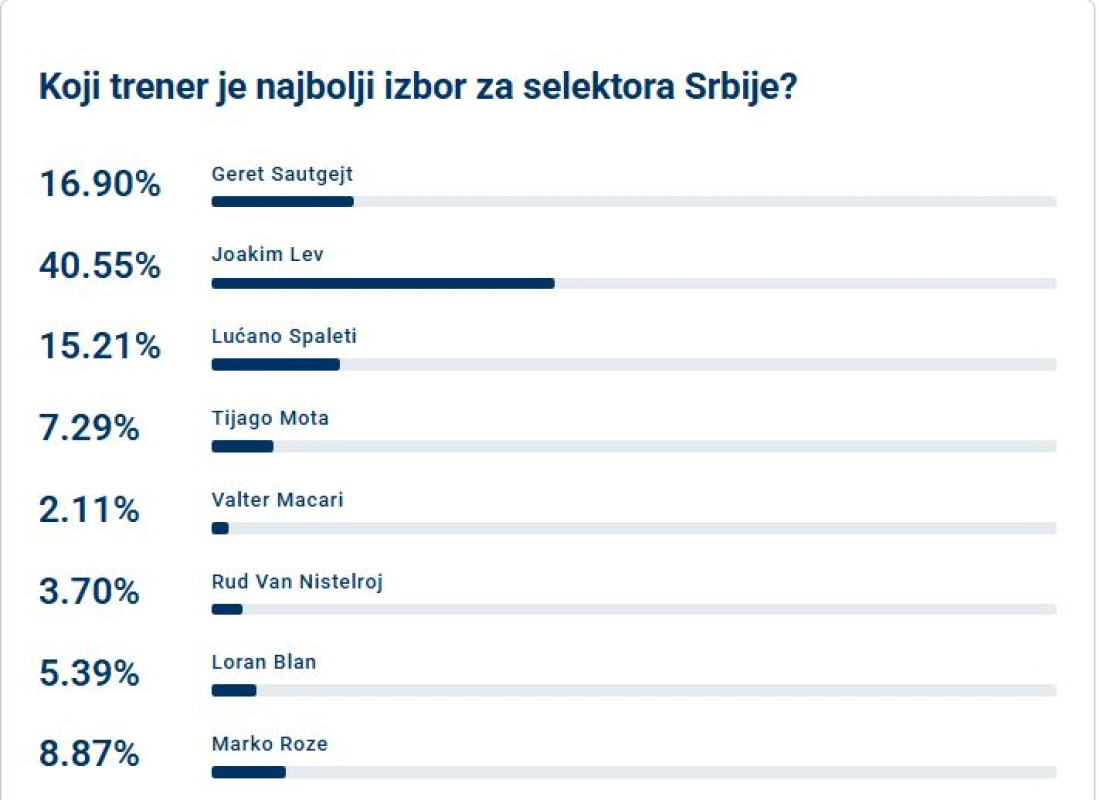Select the Joakim Lev poll option

point(268,255)
